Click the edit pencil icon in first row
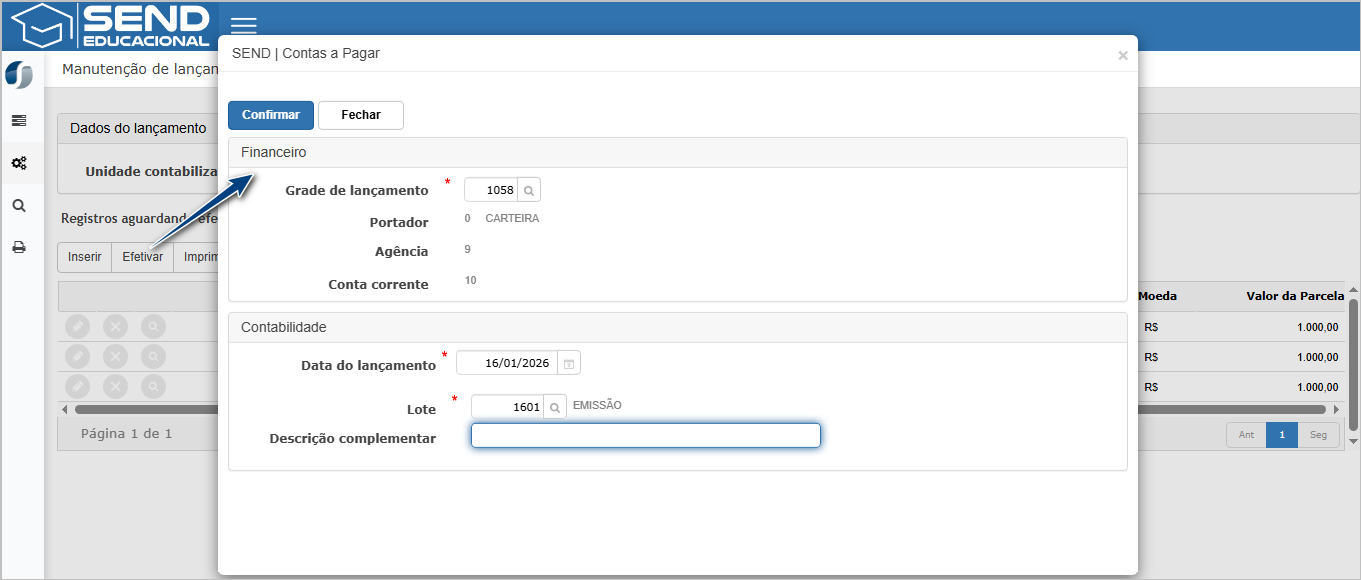Viewport: 1361px width, 580px height. [x=78, y=327]
